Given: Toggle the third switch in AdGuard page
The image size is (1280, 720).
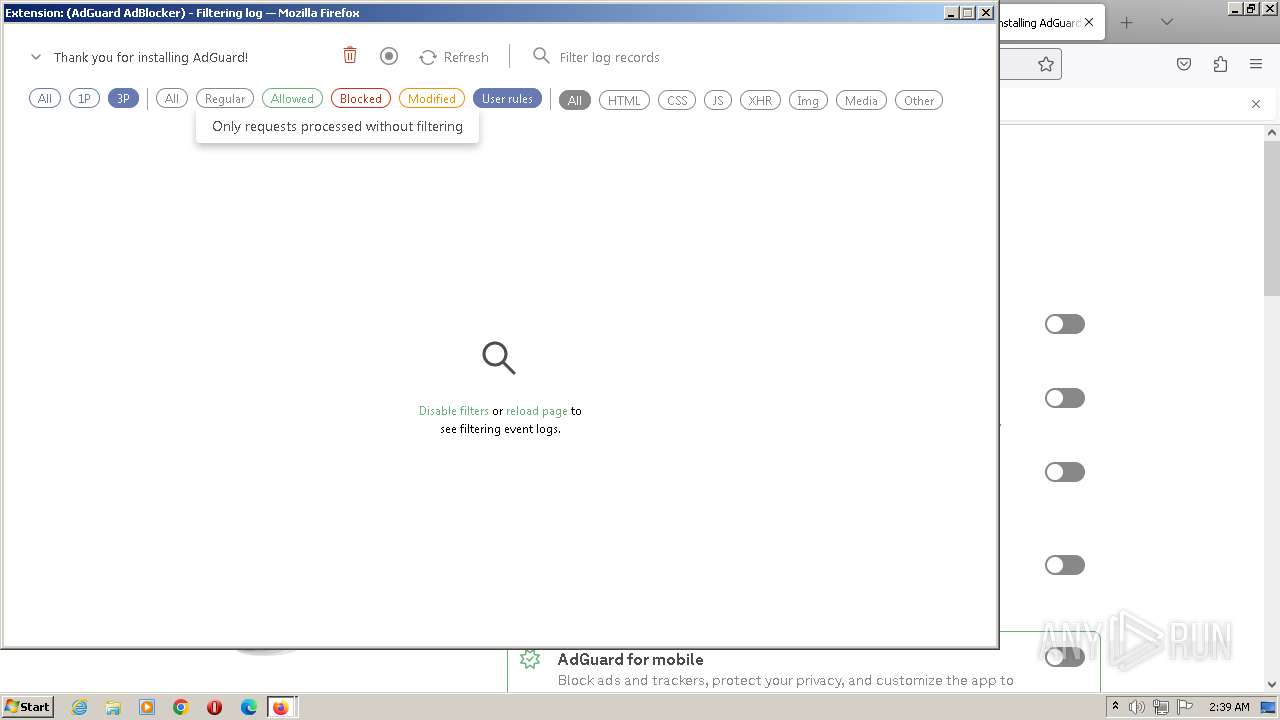Looking at the screenshot, I should click(x=1065, y=472).
